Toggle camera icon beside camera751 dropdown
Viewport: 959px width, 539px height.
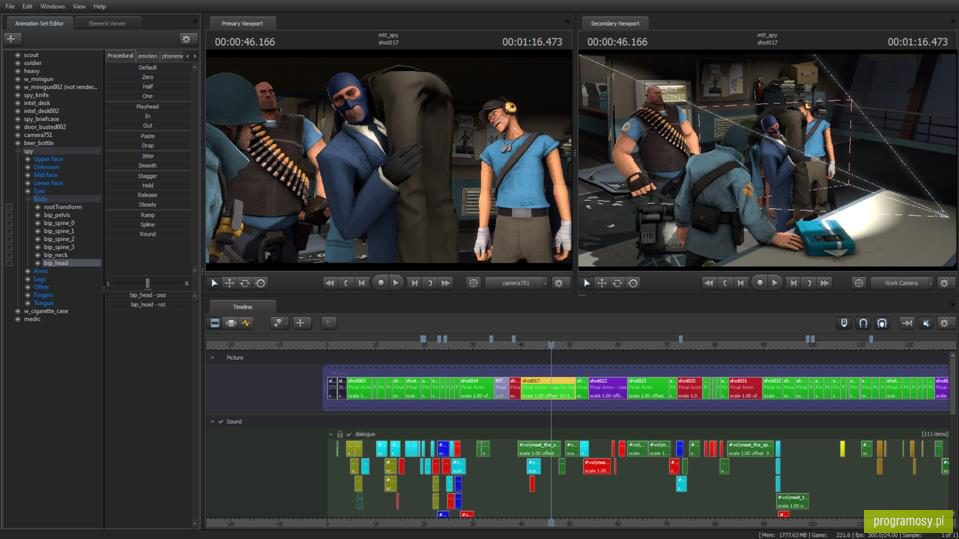[473, 283]
